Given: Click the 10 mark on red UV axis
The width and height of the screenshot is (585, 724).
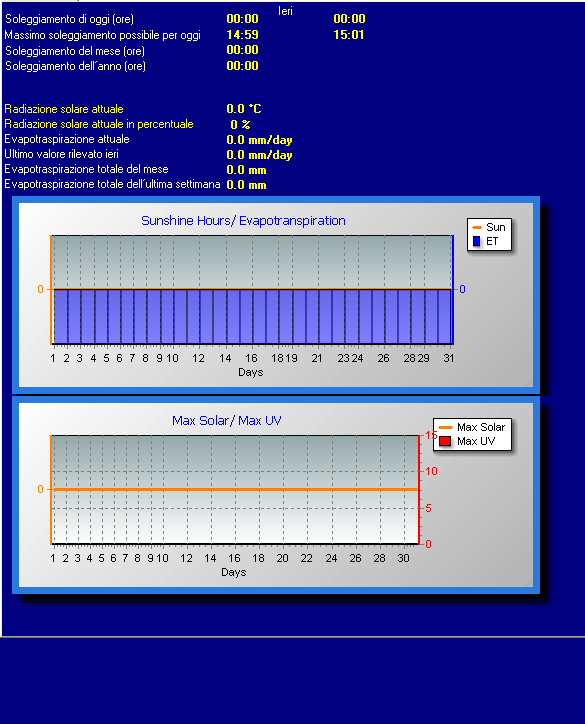Looking at the screenshot, I should point(431,471).
